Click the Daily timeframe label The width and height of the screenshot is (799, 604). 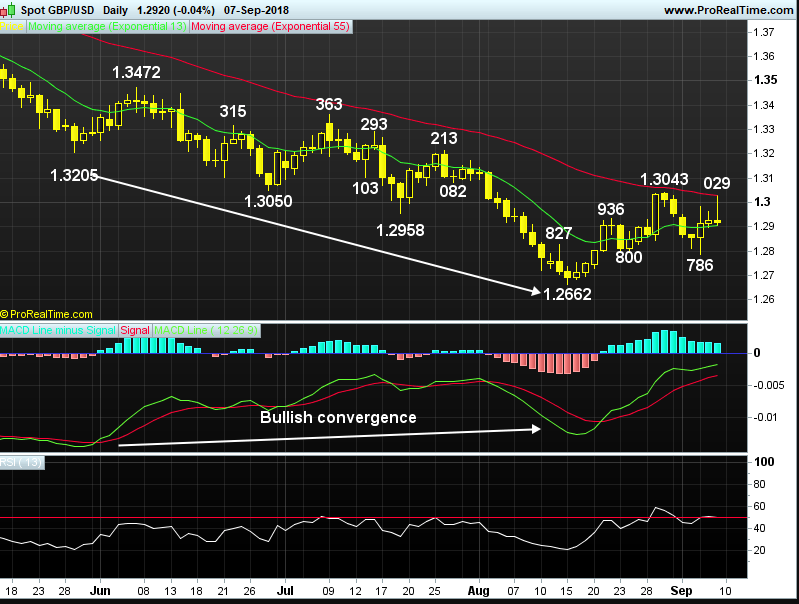(115, 10)
